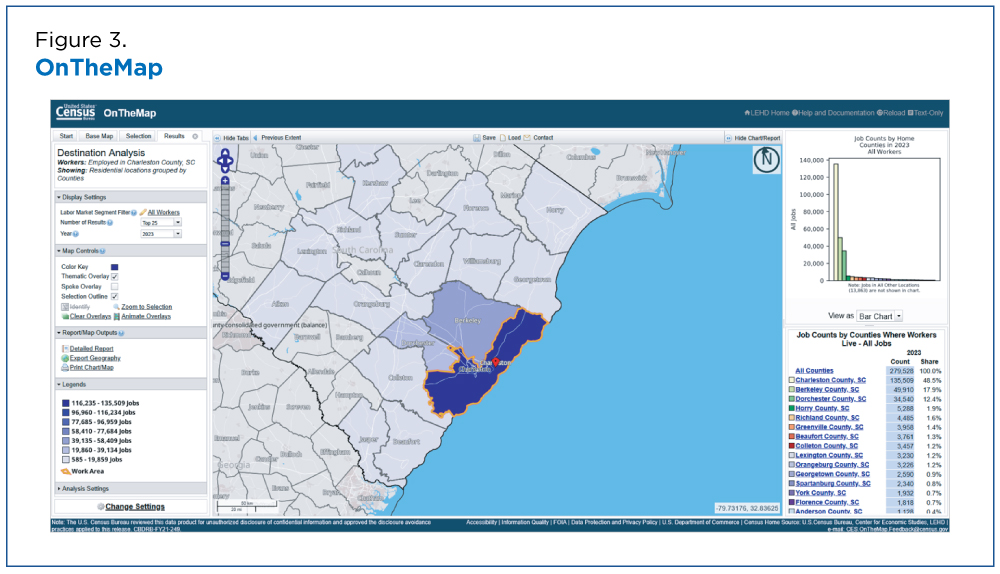Collapse the Map Controls section
Image resolution: width=1000 pixels, height=574 pixels.
[131, 251]
